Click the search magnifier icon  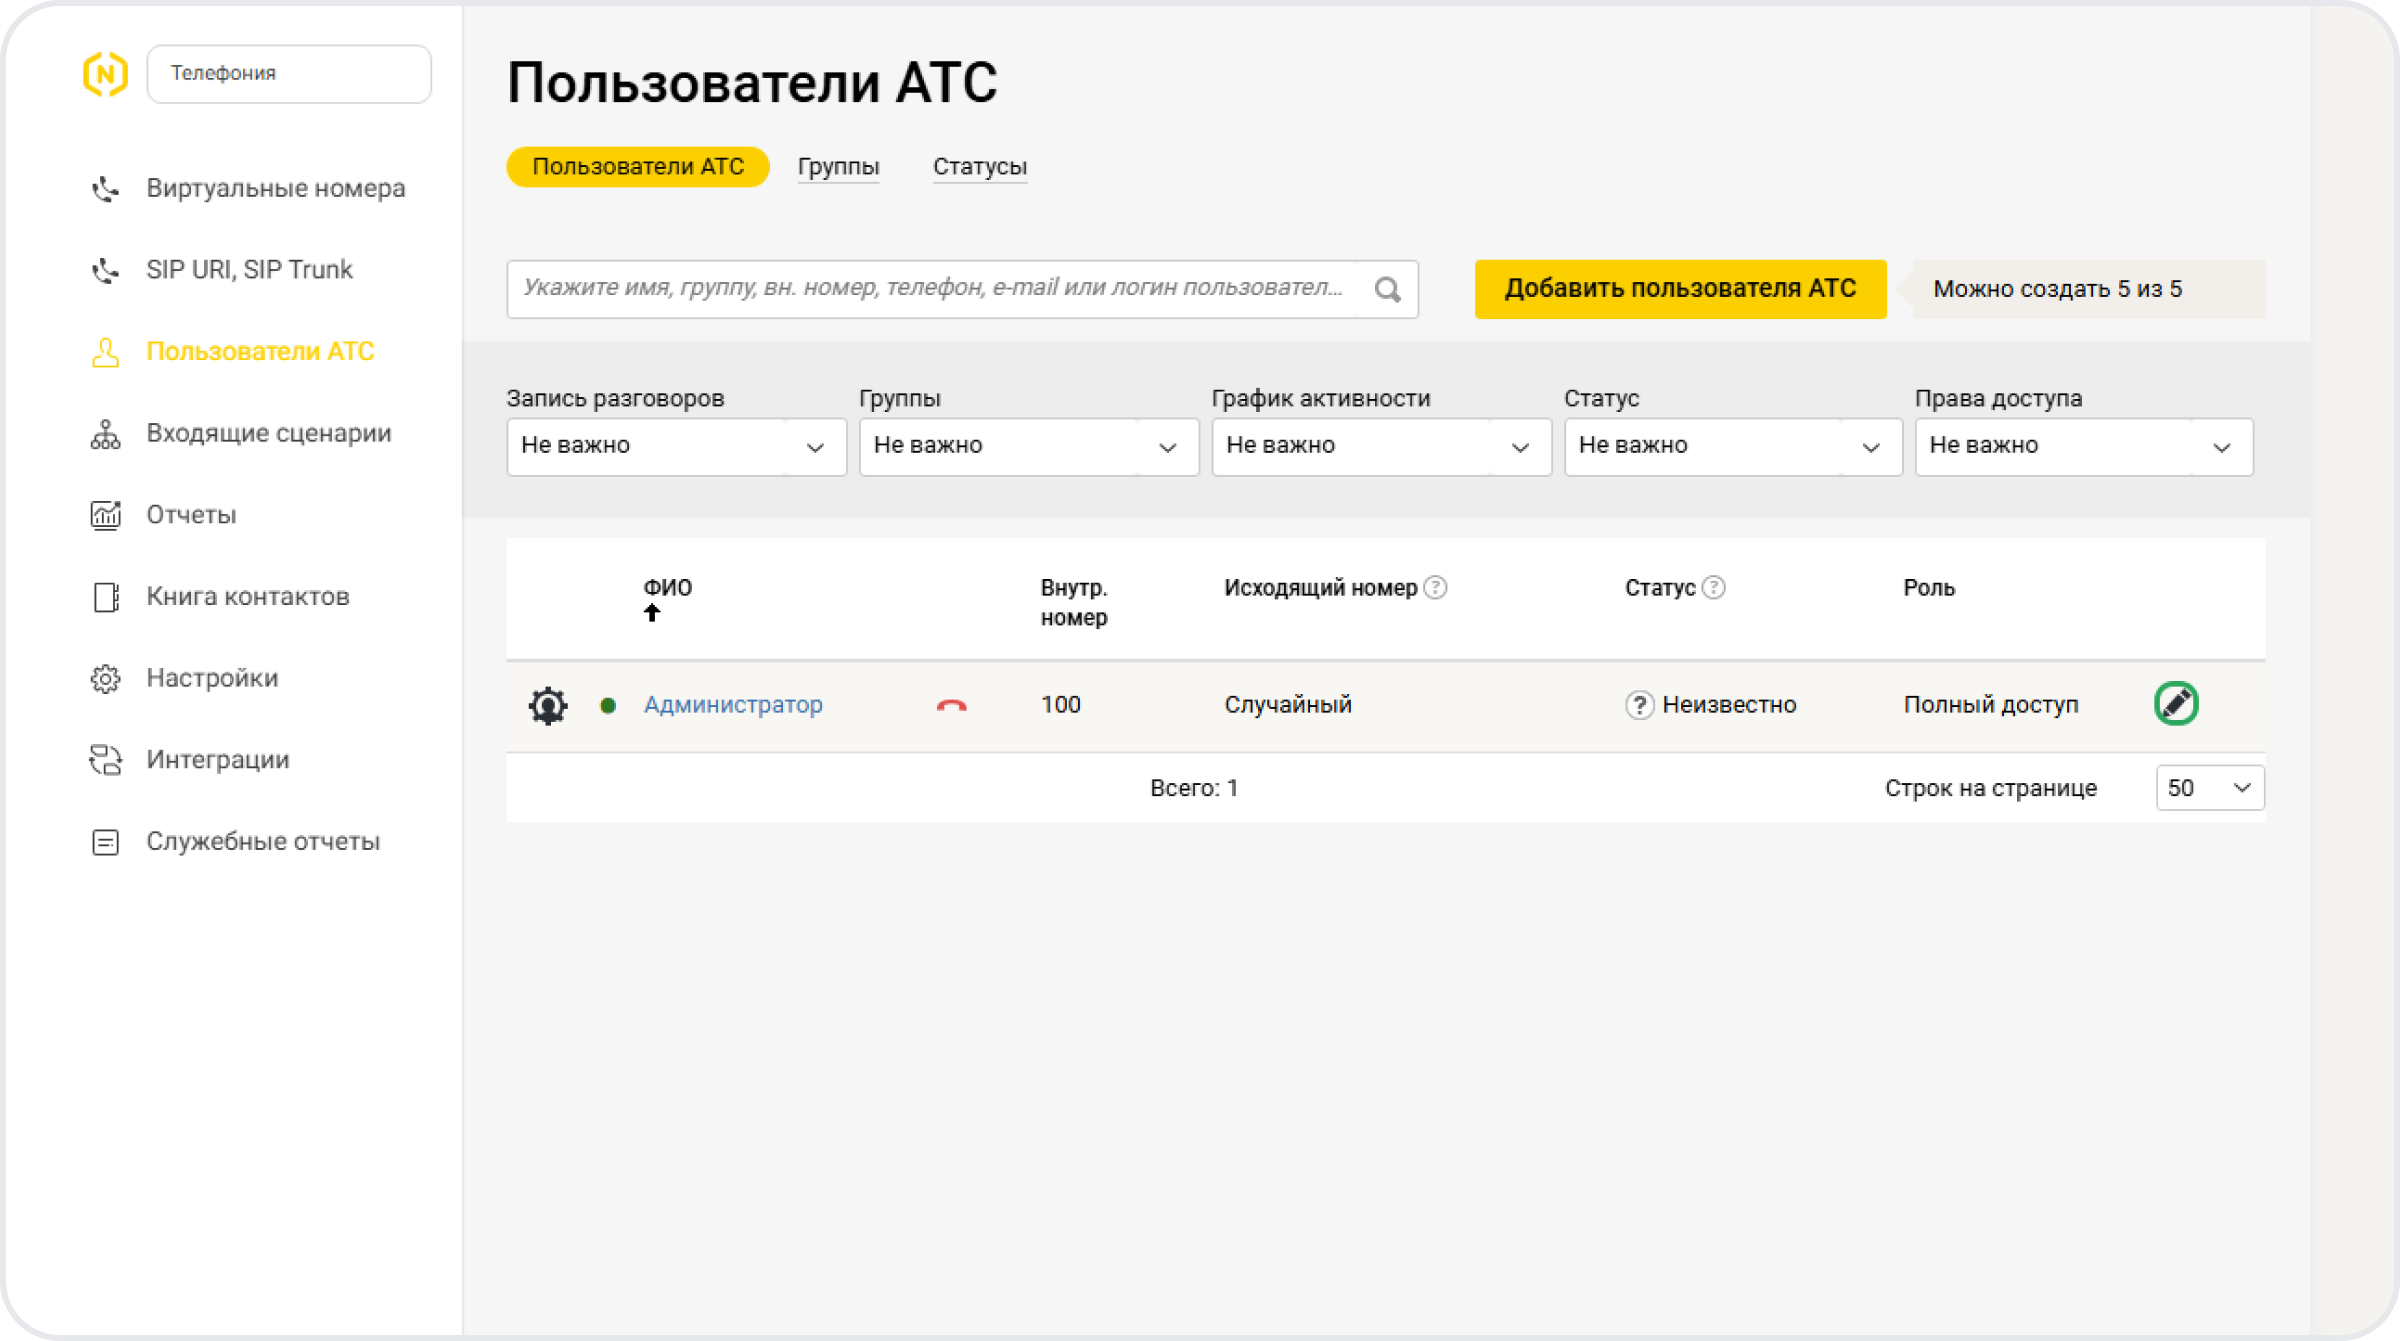click(x=1387, y=290)
